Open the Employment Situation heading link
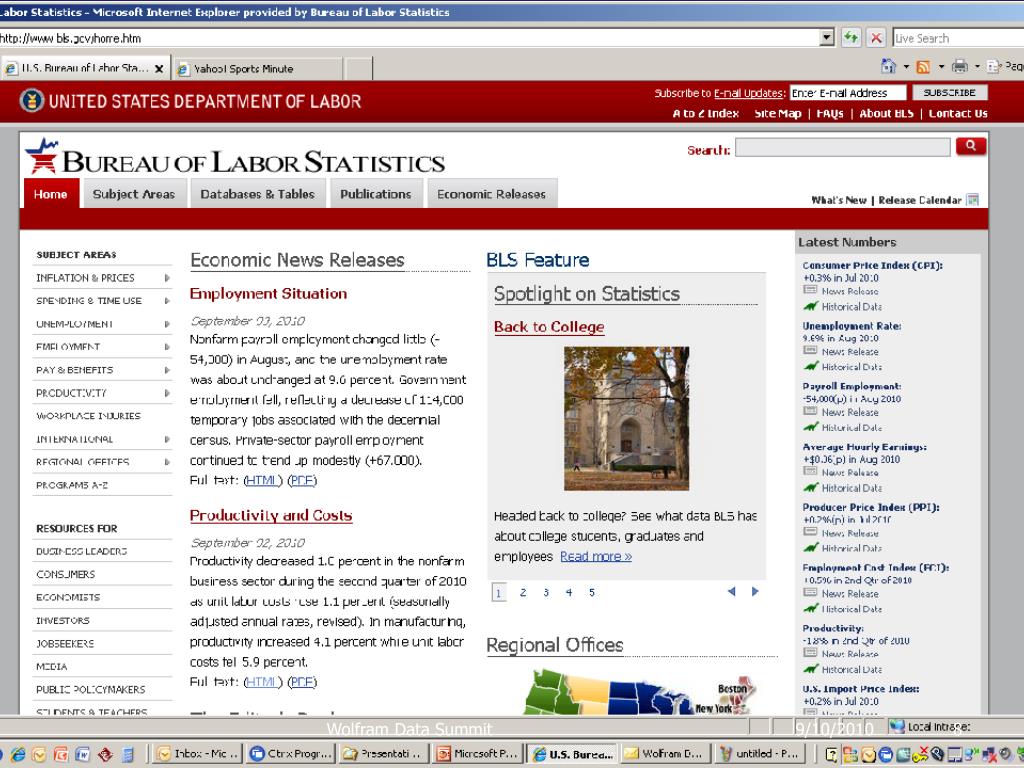The image size is (1024, 768). pos(268,294)
